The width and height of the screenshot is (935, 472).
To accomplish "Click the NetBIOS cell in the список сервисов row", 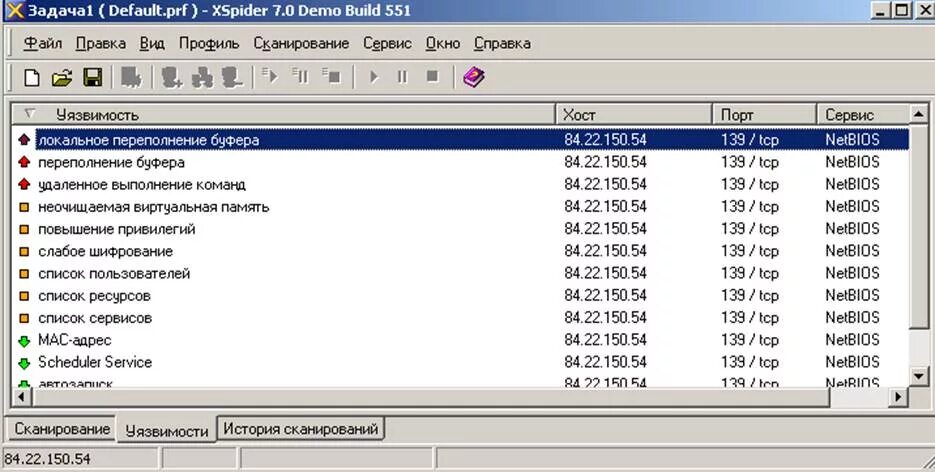I will [852, 318].
